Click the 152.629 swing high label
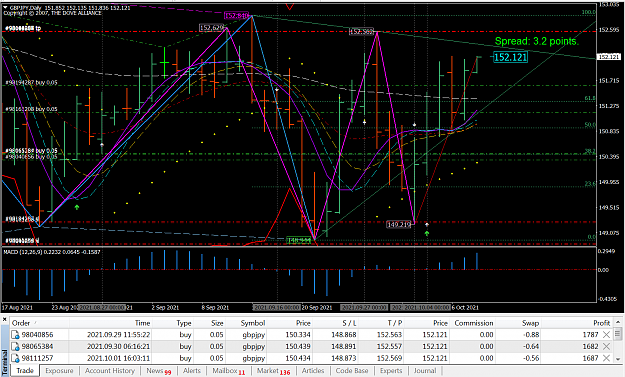Screen dimensions: 625x377 [x=212, y=28]
